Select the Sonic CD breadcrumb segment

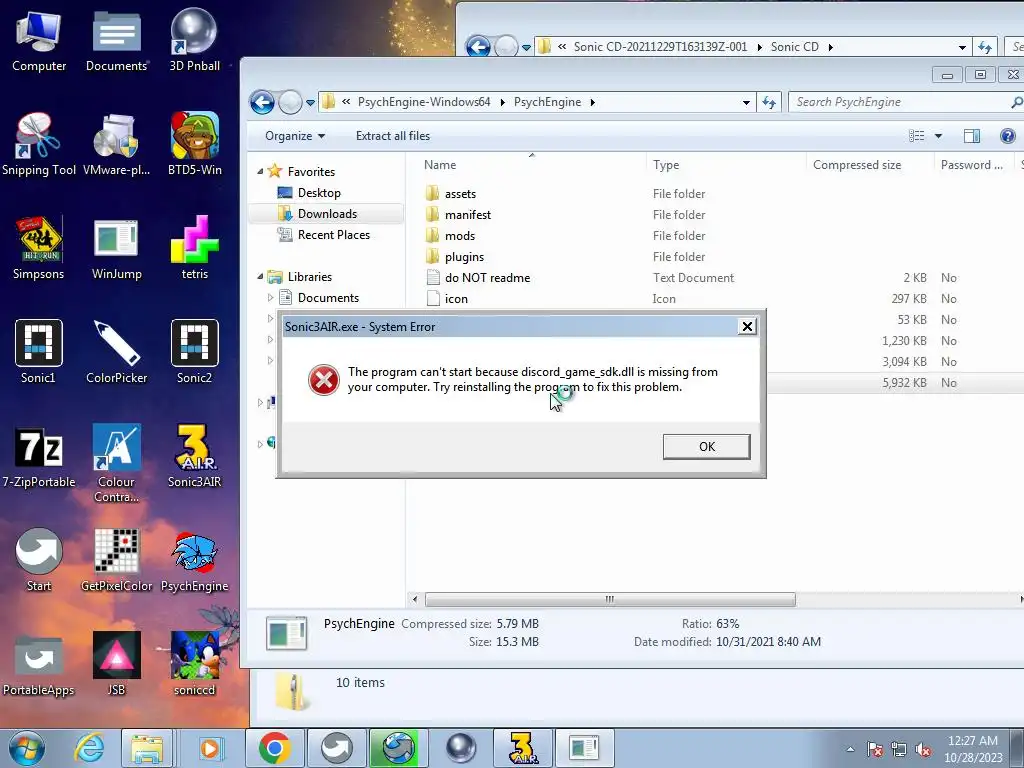click(x=794, y=47)
